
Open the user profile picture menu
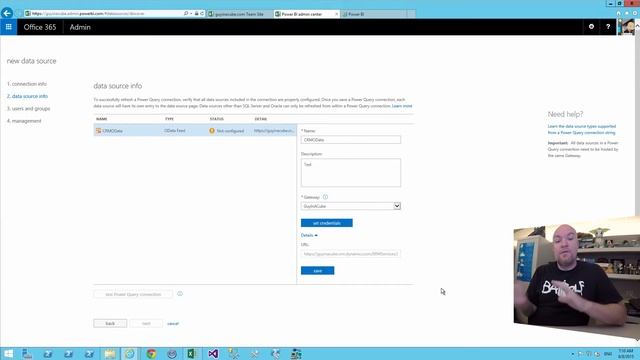[x=626, y=27]
